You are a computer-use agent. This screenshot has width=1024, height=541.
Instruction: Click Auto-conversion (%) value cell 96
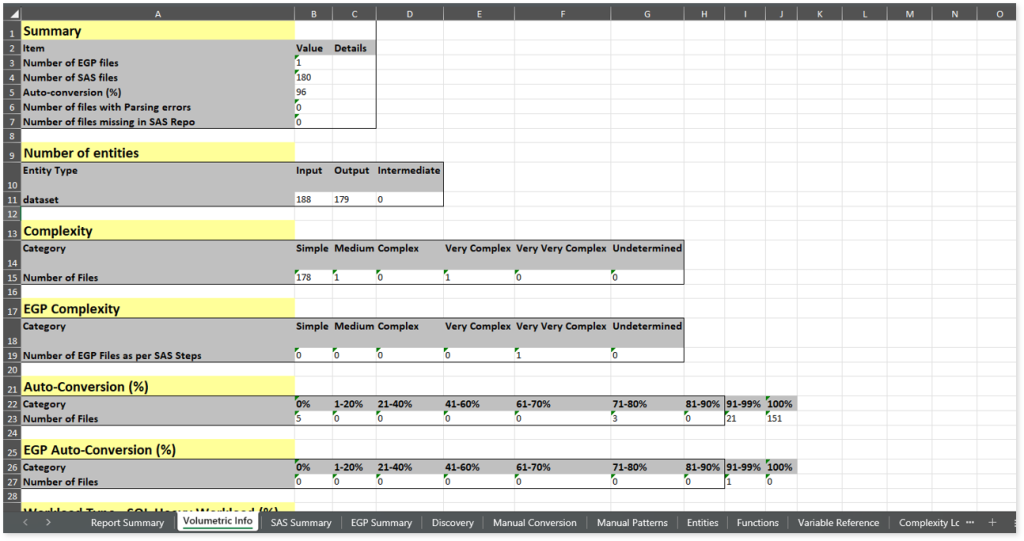[x=312, y=92]
